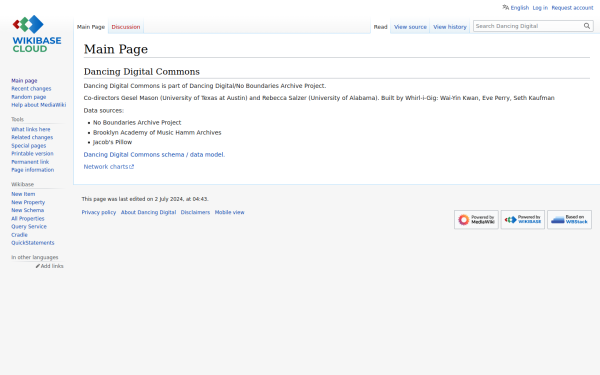Click the Dancing Digital Commons heading
The image size is (600, 375).
pos(142,72)
